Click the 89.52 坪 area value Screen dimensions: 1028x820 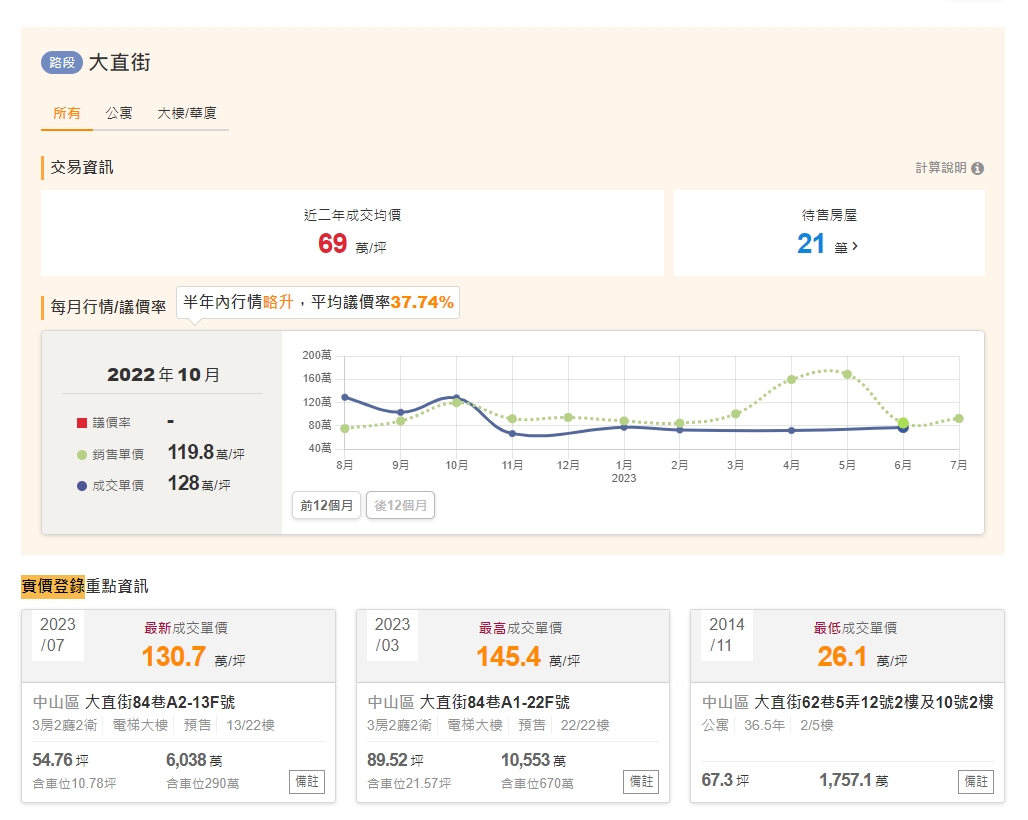tap(395, 760)
